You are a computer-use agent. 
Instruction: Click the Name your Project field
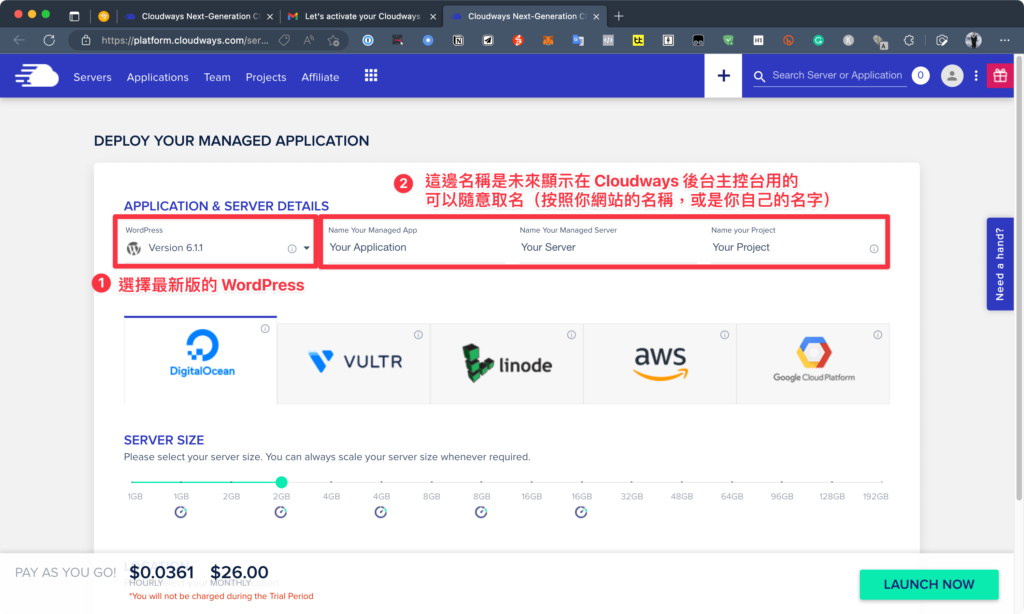[x=788, y=247]
